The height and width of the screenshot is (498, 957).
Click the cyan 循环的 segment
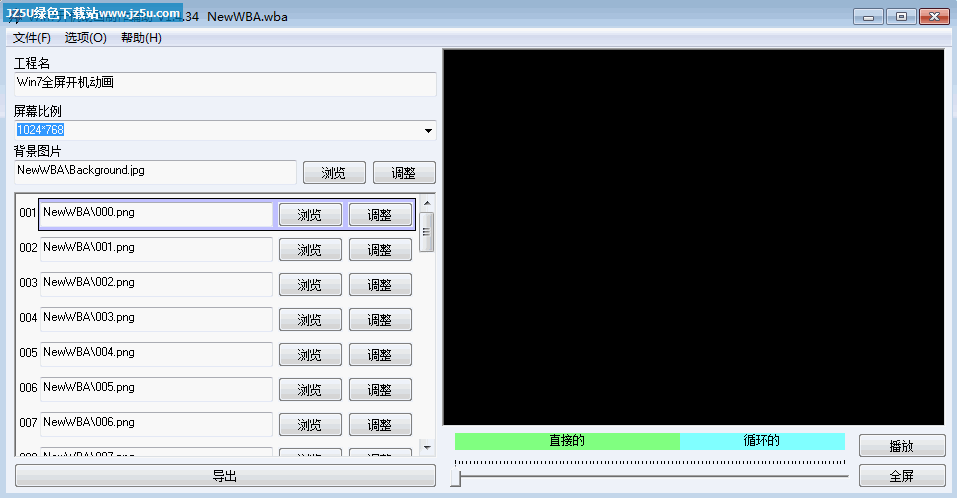point(762,441)
